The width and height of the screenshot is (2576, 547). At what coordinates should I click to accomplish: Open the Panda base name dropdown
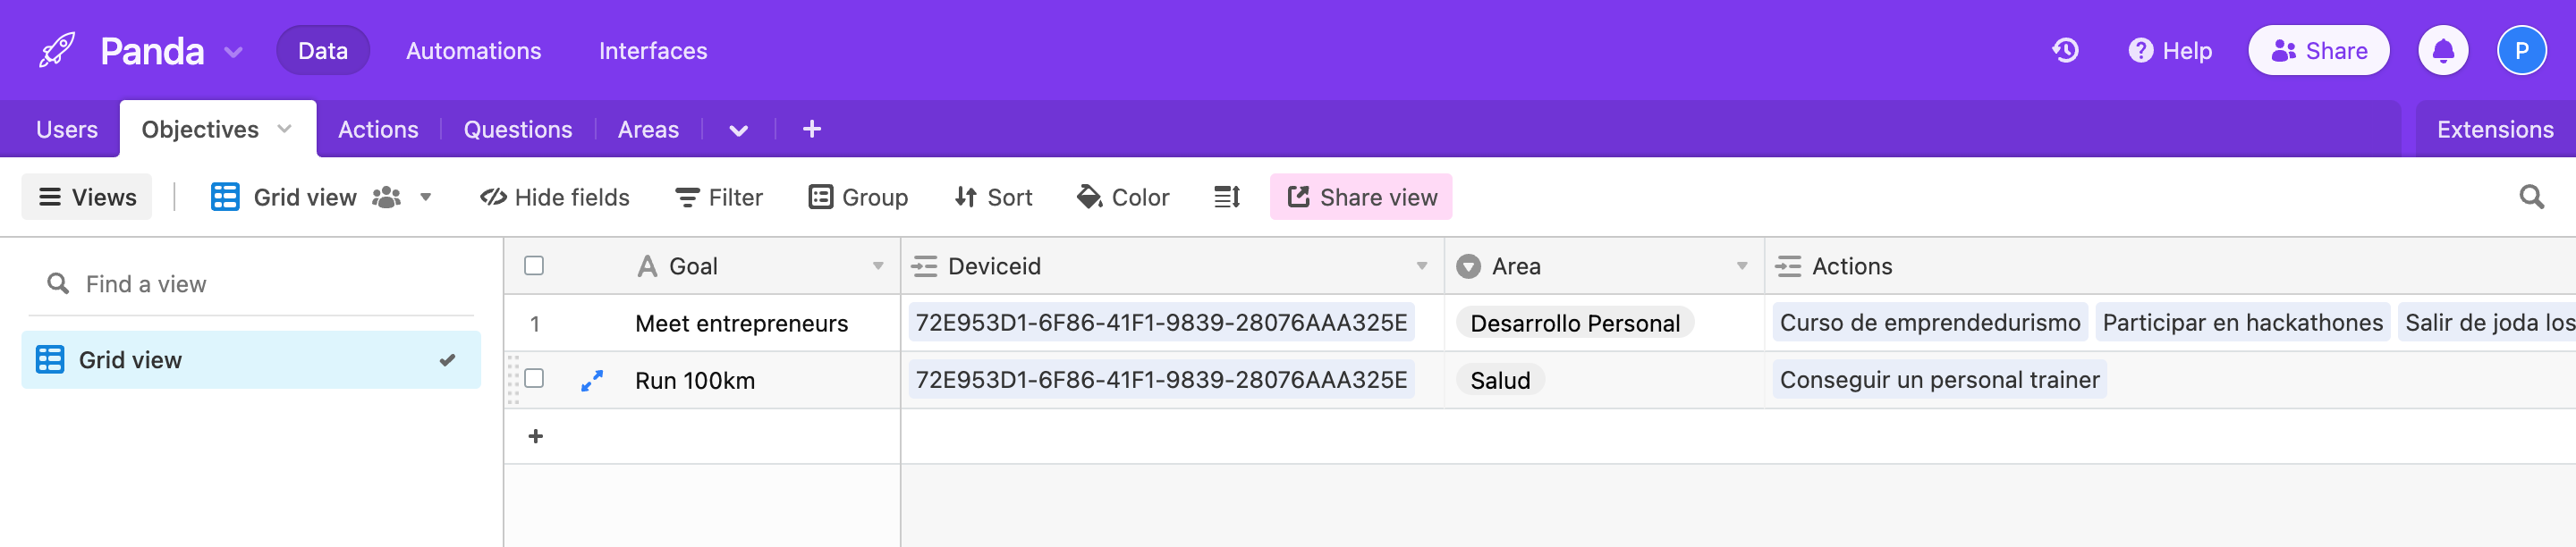point(233,51)
